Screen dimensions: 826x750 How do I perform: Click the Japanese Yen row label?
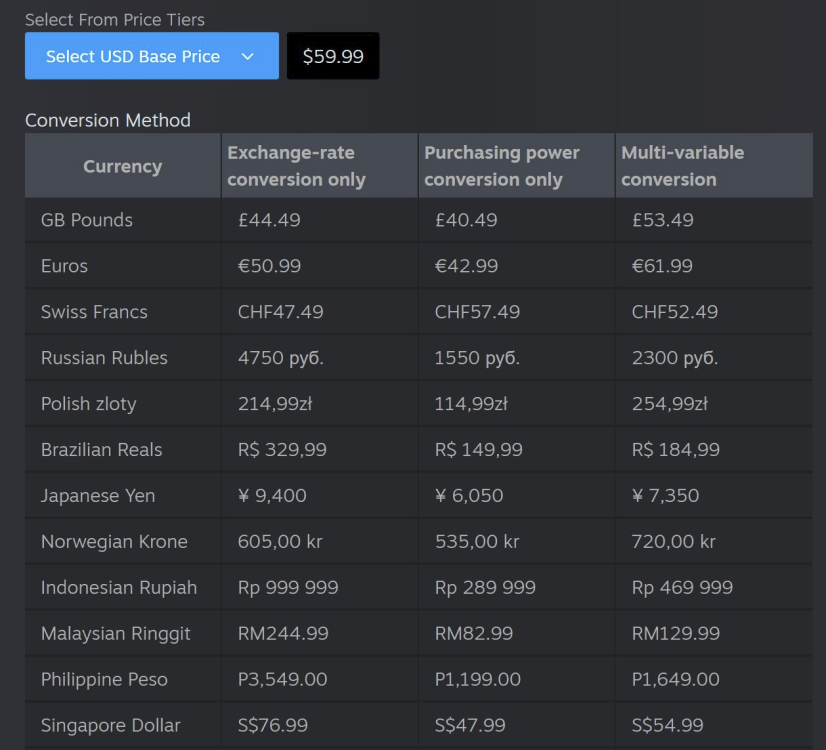pos(98,496)
